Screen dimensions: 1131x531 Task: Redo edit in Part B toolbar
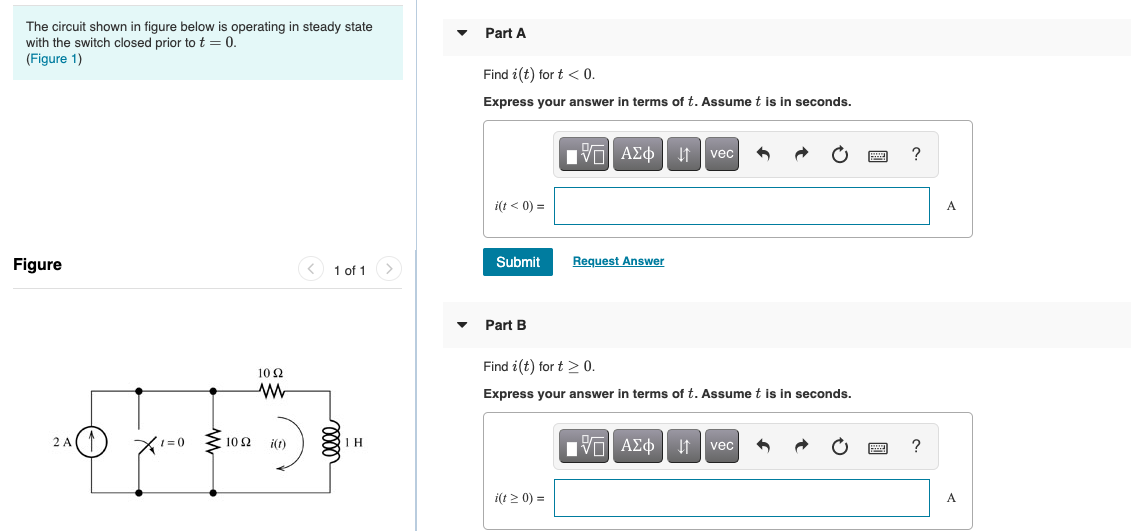click(x=801, y=447)
